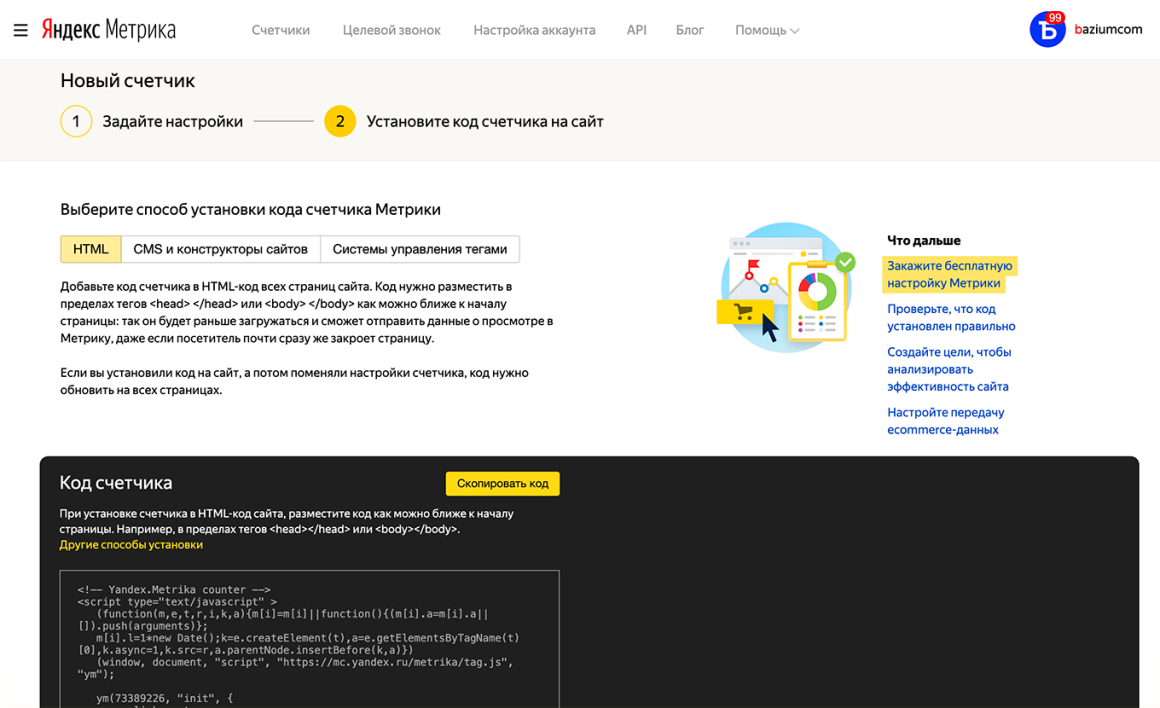Click the ym(73389226, "init" code line
This screenshot has height=708, width=1160.
[x=164, y=698]
